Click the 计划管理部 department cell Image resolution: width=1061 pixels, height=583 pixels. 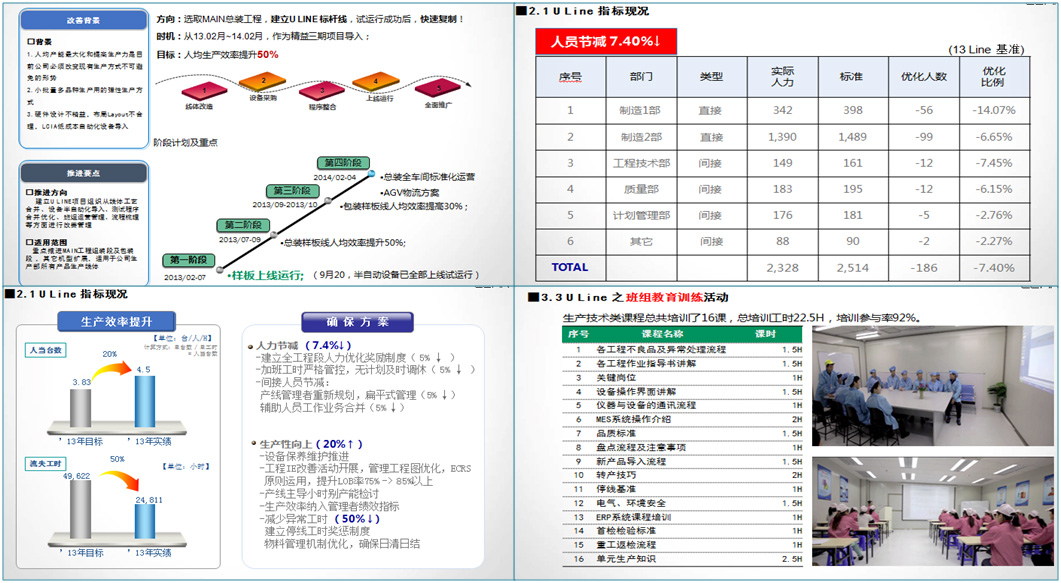click(641, 216)
